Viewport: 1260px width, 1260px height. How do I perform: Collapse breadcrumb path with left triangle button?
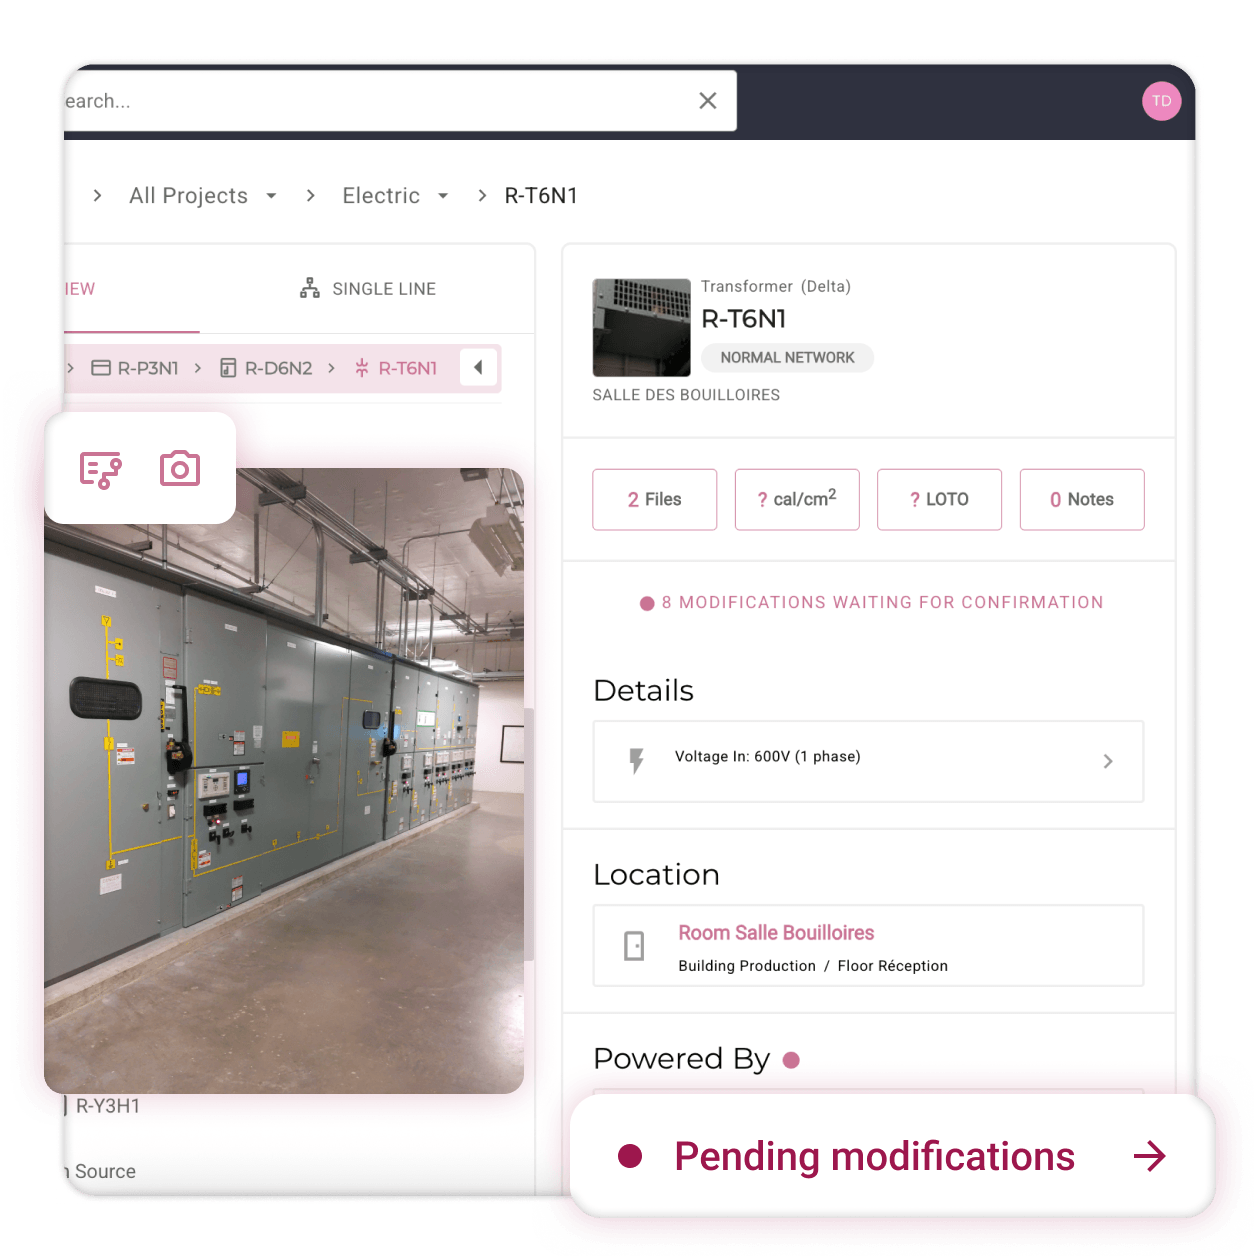coord(478,367)
